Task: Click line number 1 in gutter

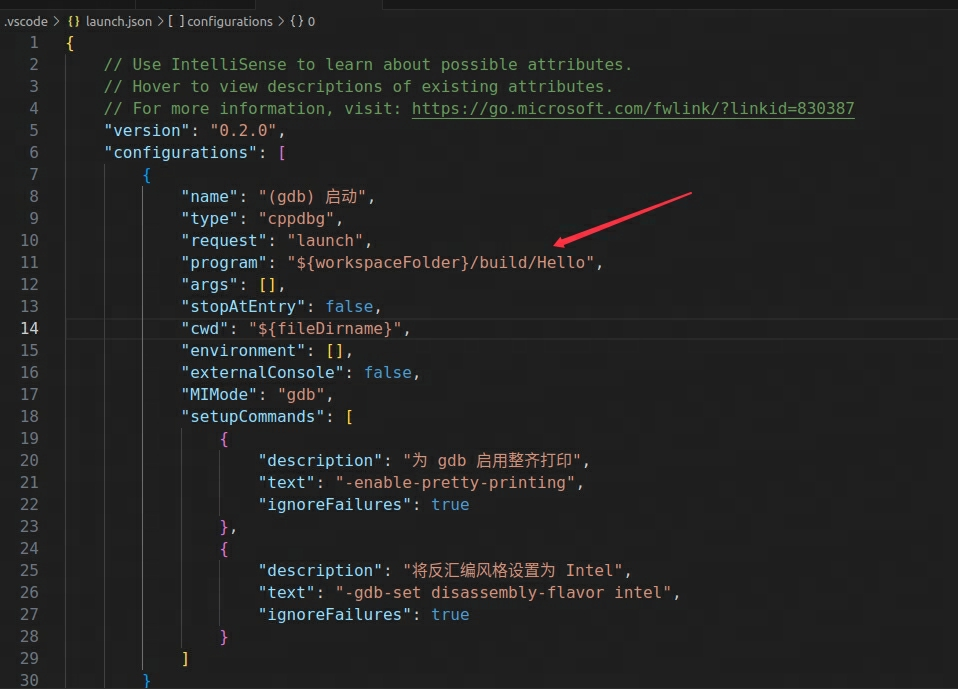Action: pyautogui.click(x=34, y=43)
